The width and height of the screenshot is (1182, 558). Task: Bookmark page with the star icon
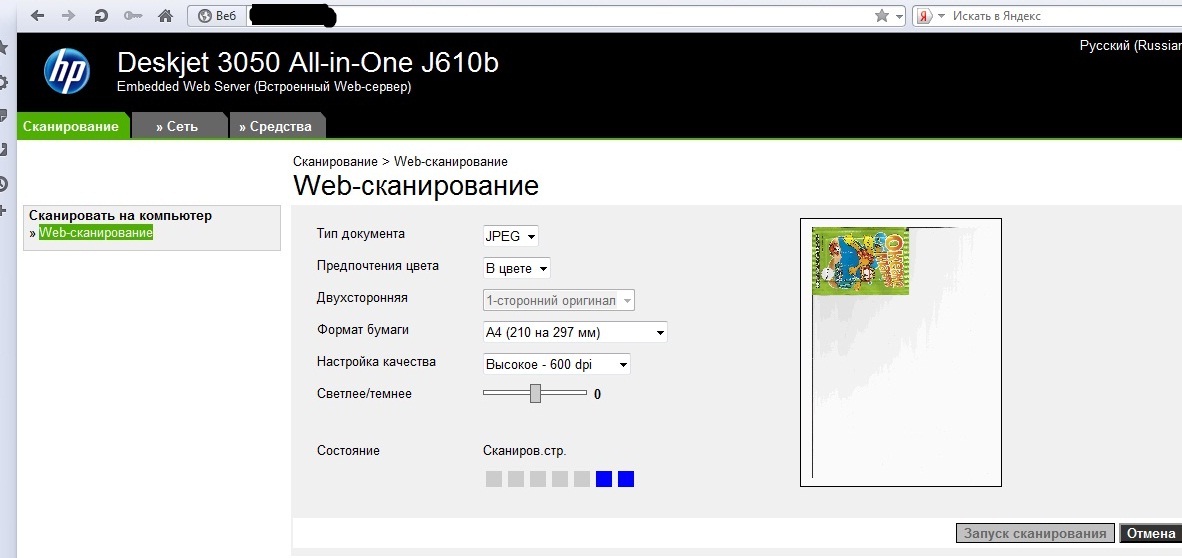(x=881, y=16)
